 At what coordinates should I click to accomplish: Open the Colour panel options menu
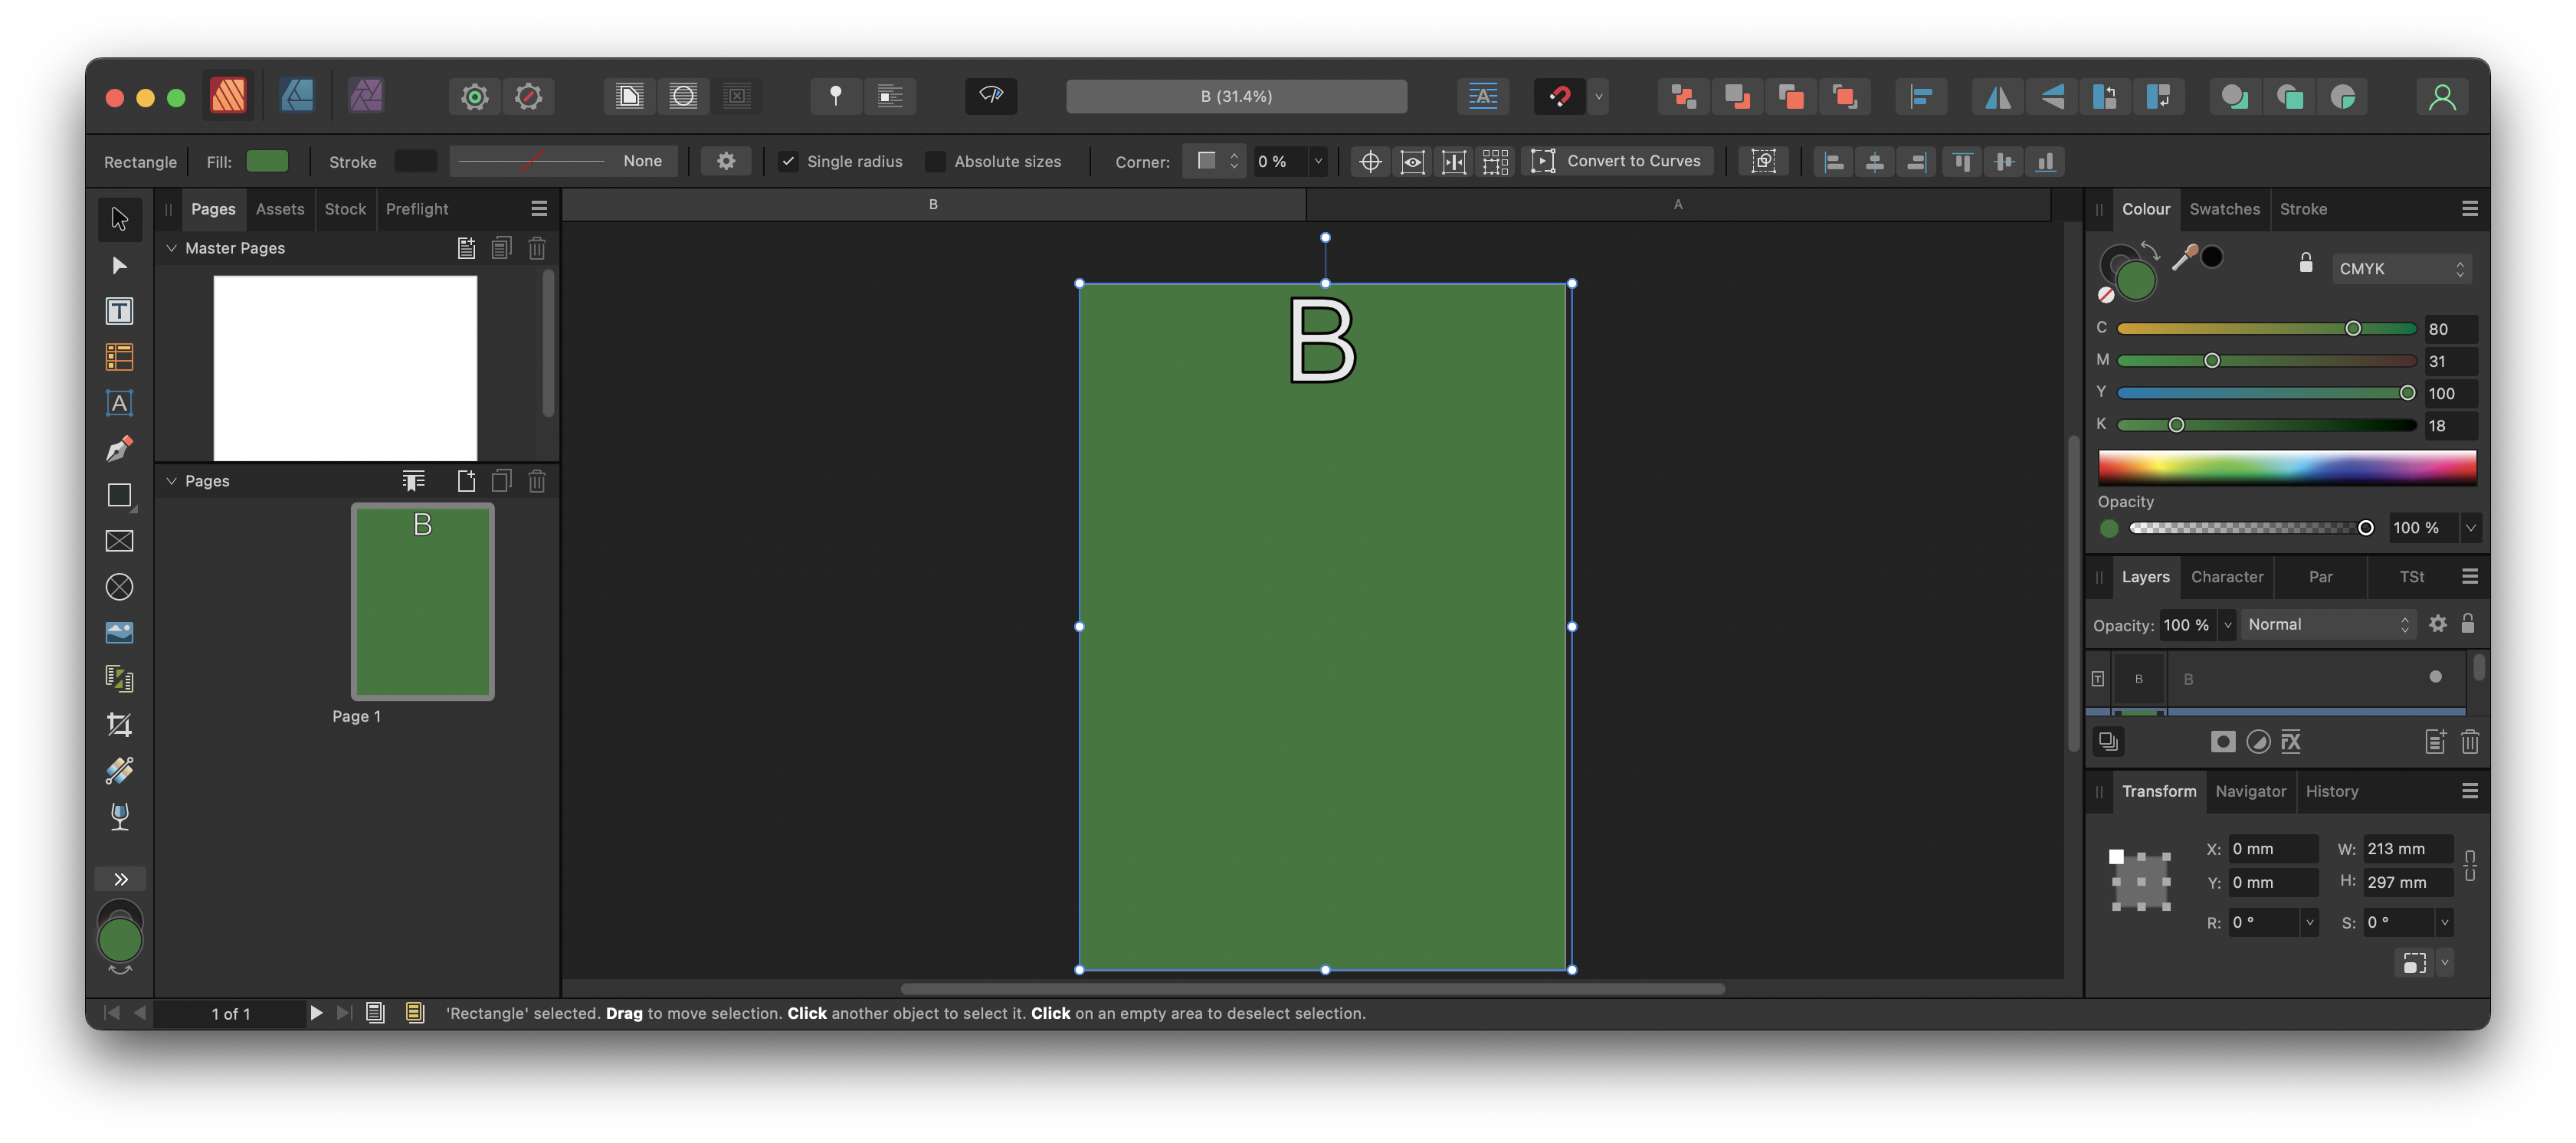click(x=2469, y=209)
